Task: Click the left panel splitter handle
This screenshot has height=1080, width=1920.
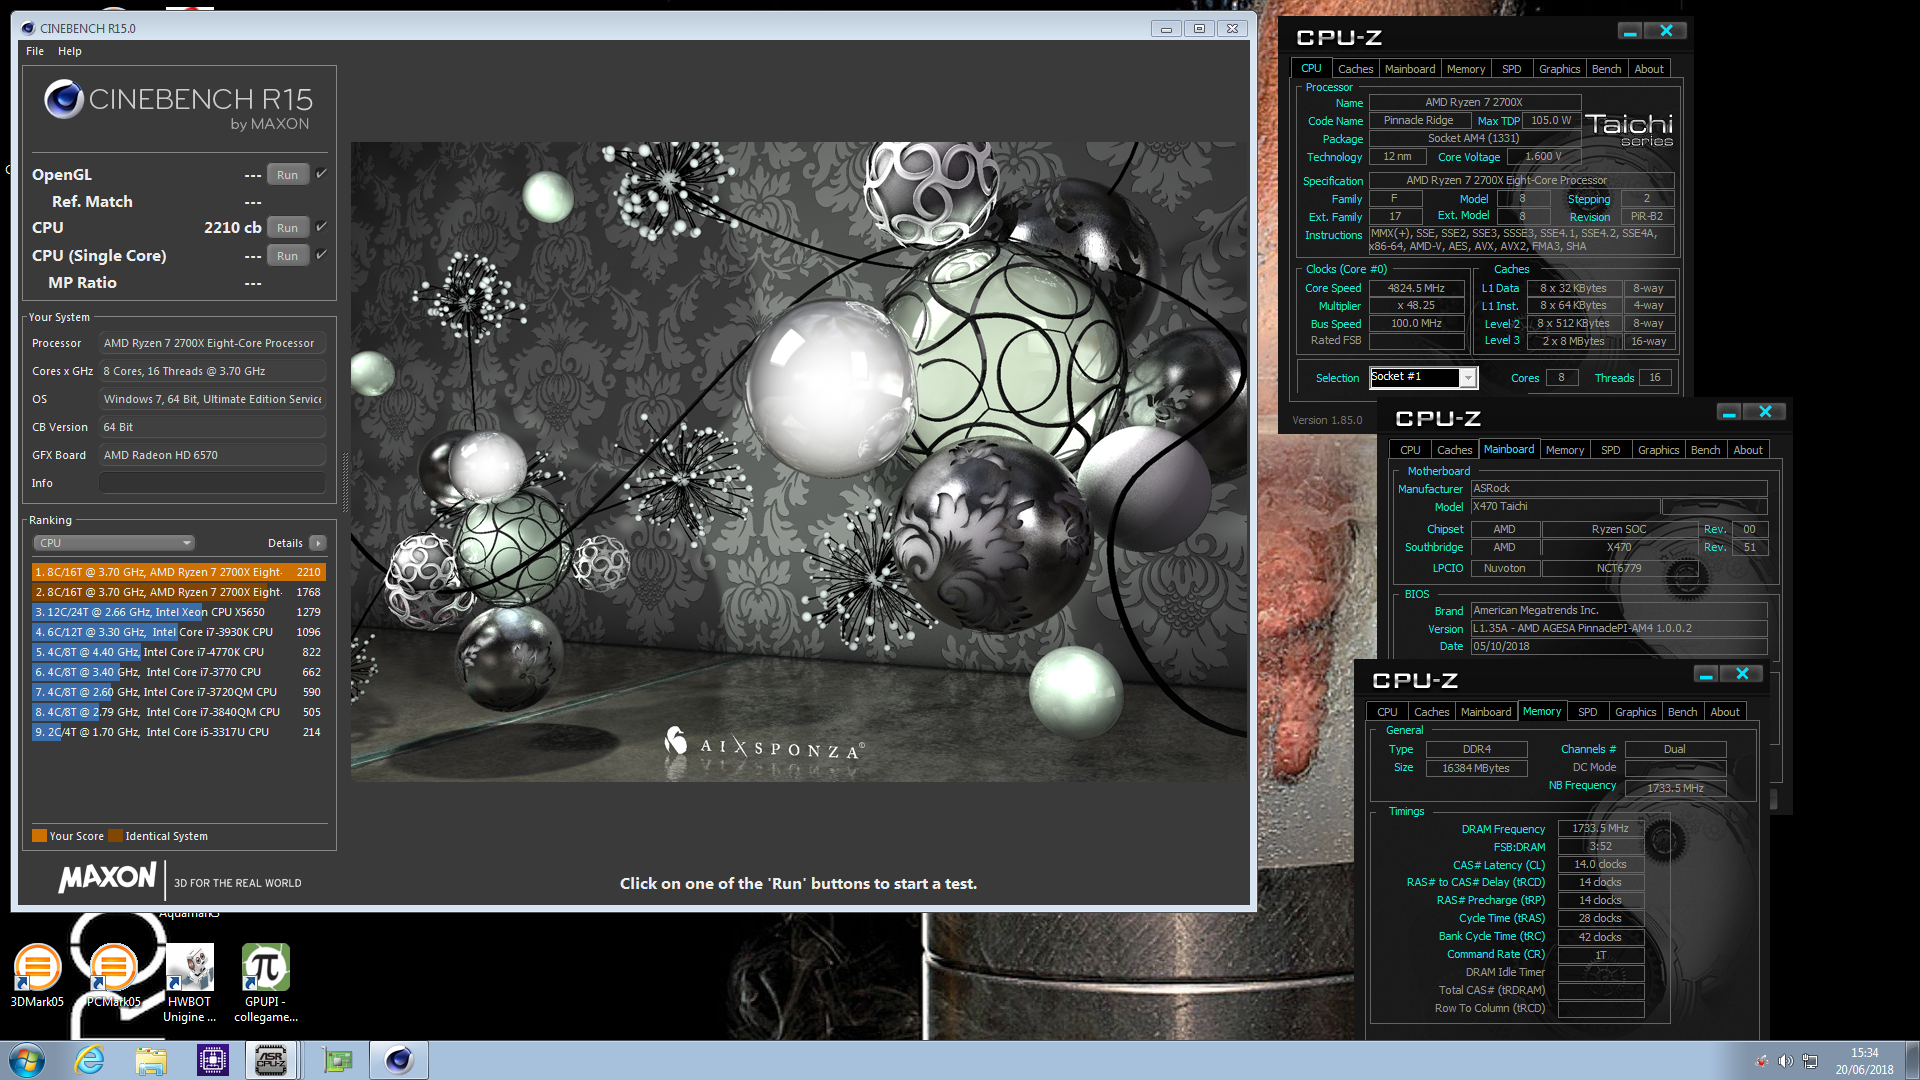Action: 346,481
